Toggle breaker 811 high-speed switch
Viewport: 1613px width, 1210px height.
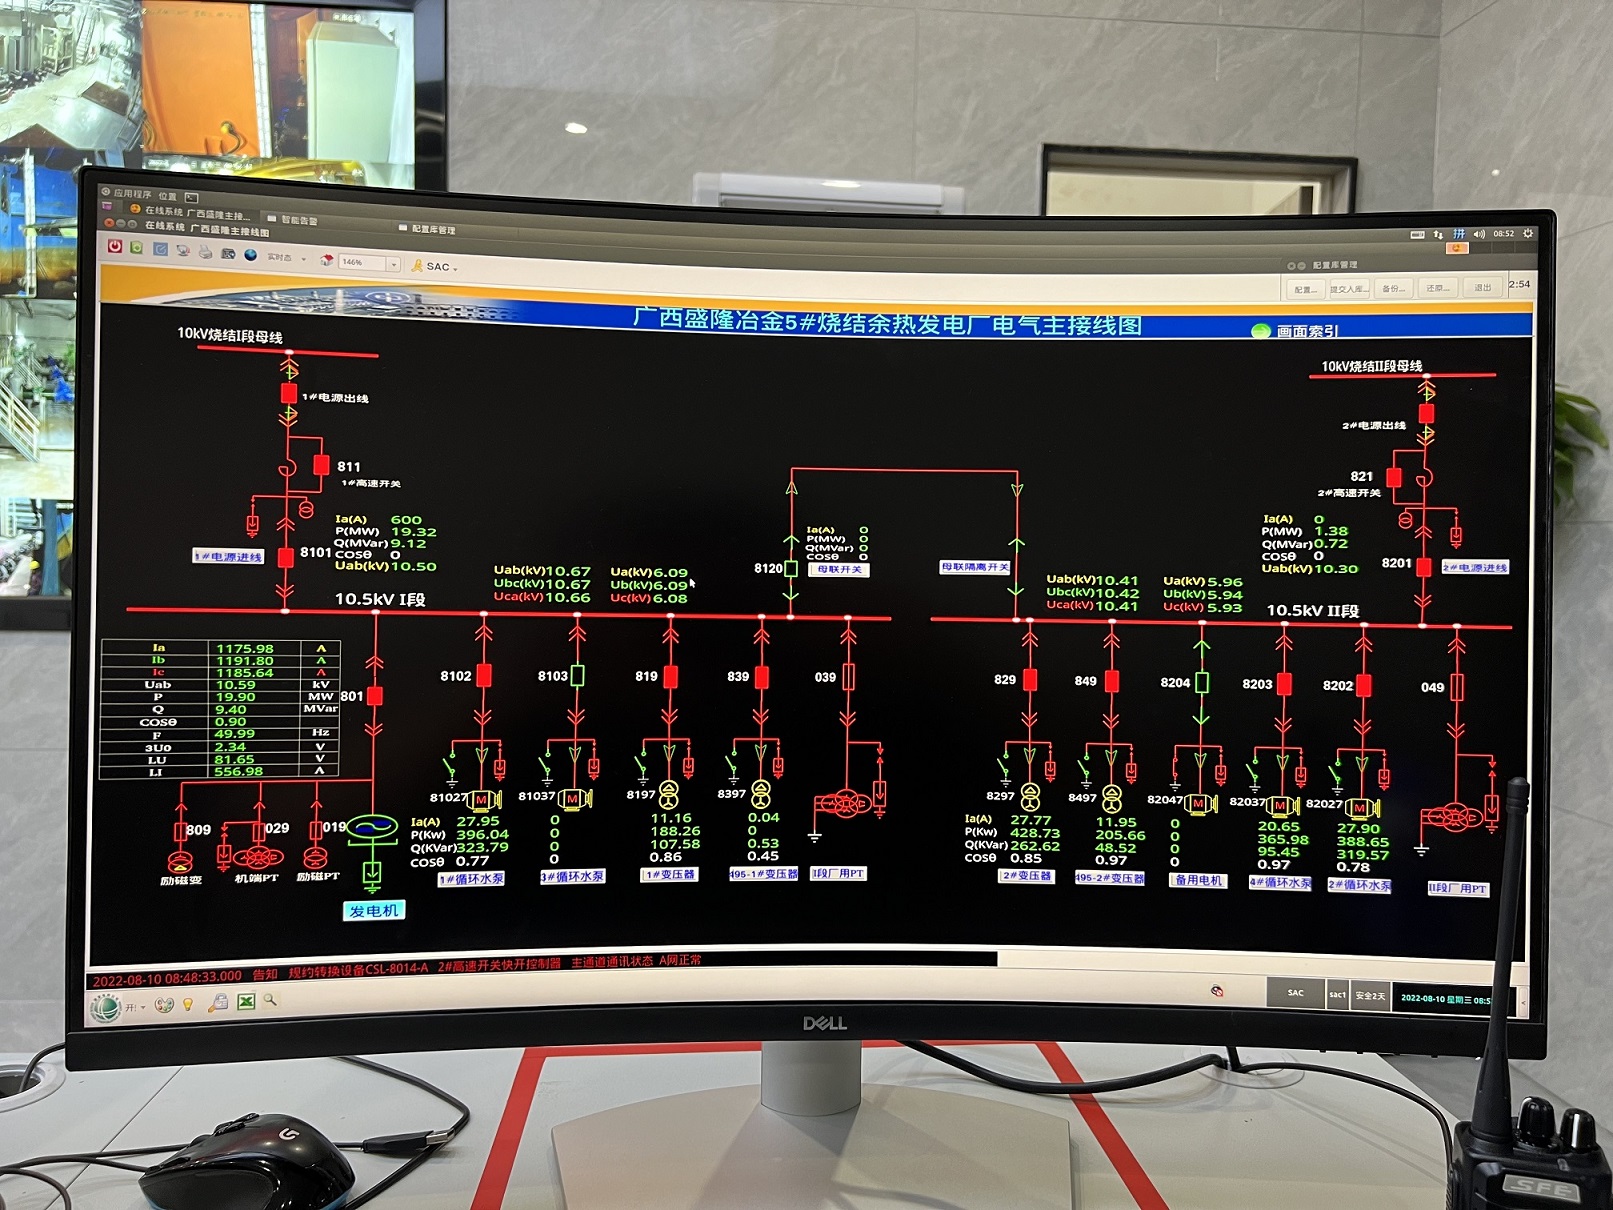[321, 465]
